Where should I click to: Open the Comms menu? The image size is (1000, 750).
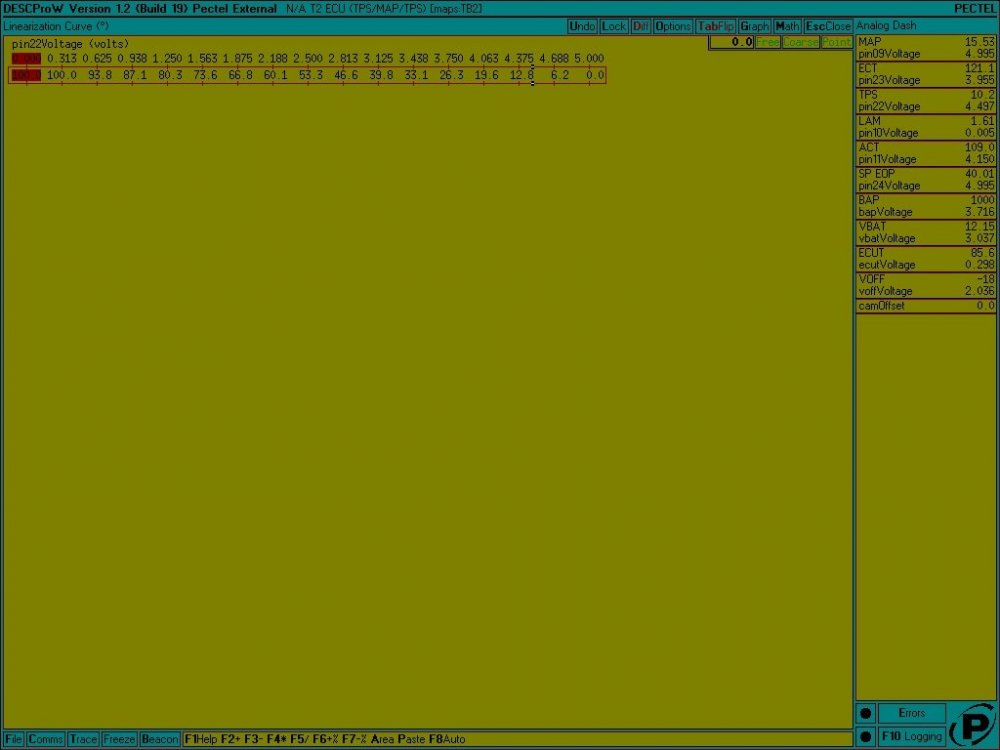point(46,739)
